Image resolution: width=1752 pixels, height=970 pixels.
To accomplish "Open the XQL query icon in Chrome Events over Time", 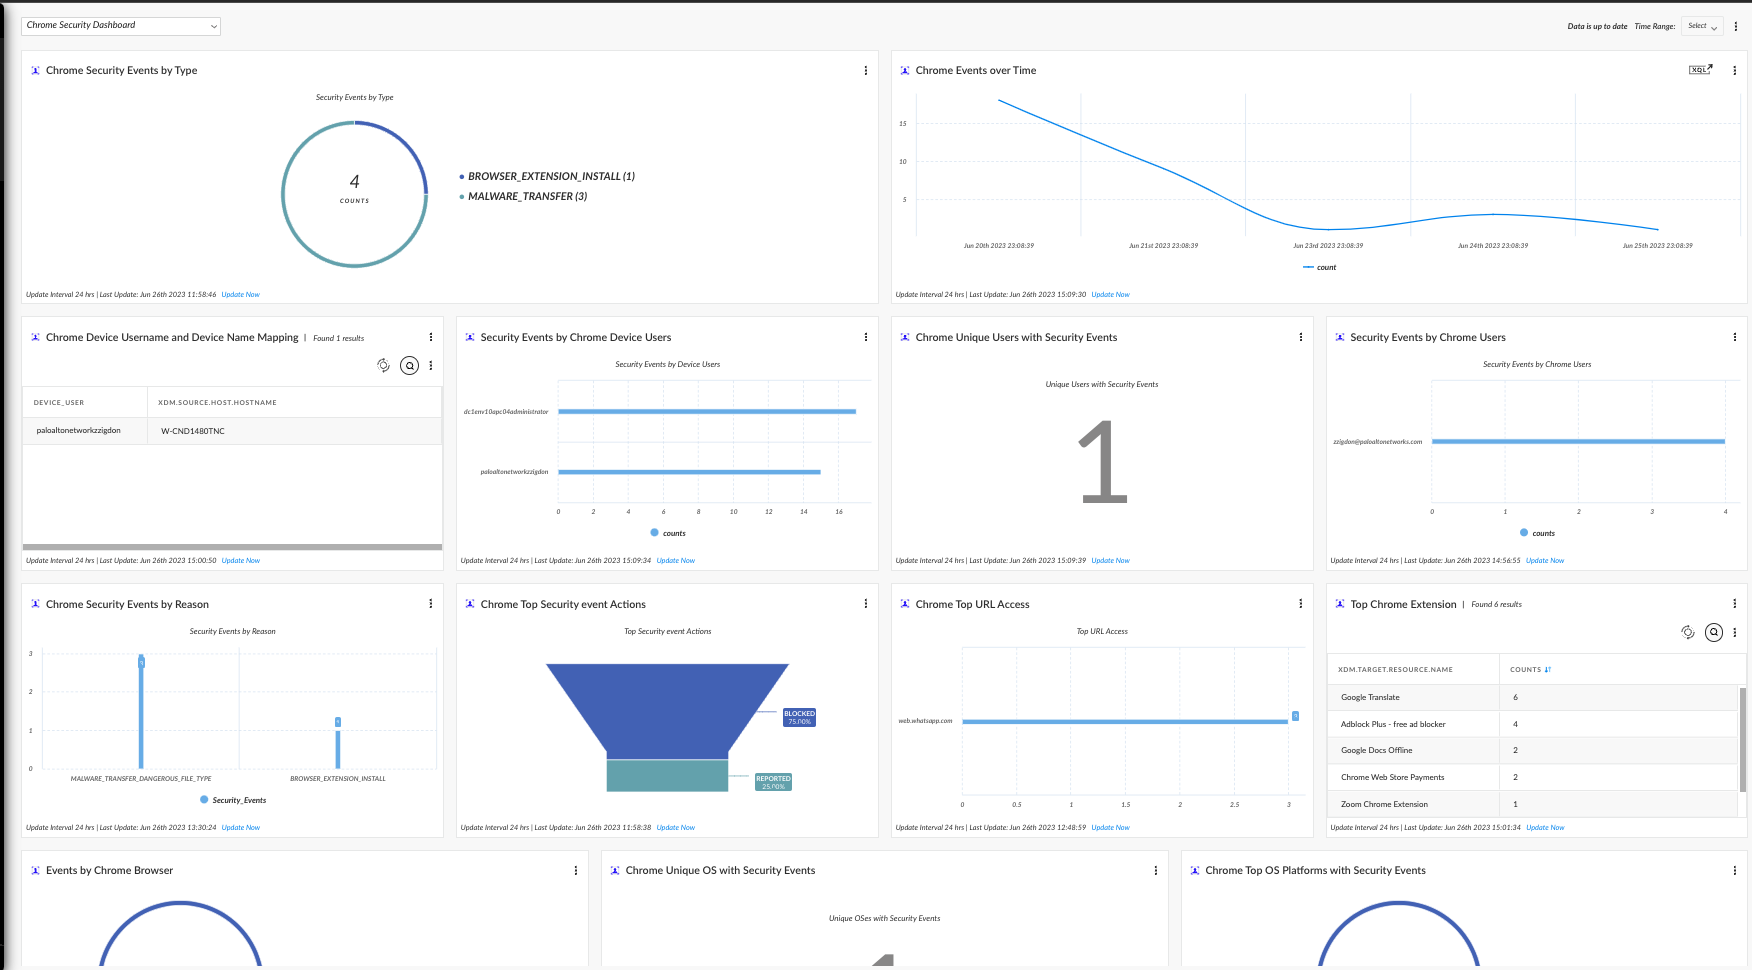I will point(1700,70).
